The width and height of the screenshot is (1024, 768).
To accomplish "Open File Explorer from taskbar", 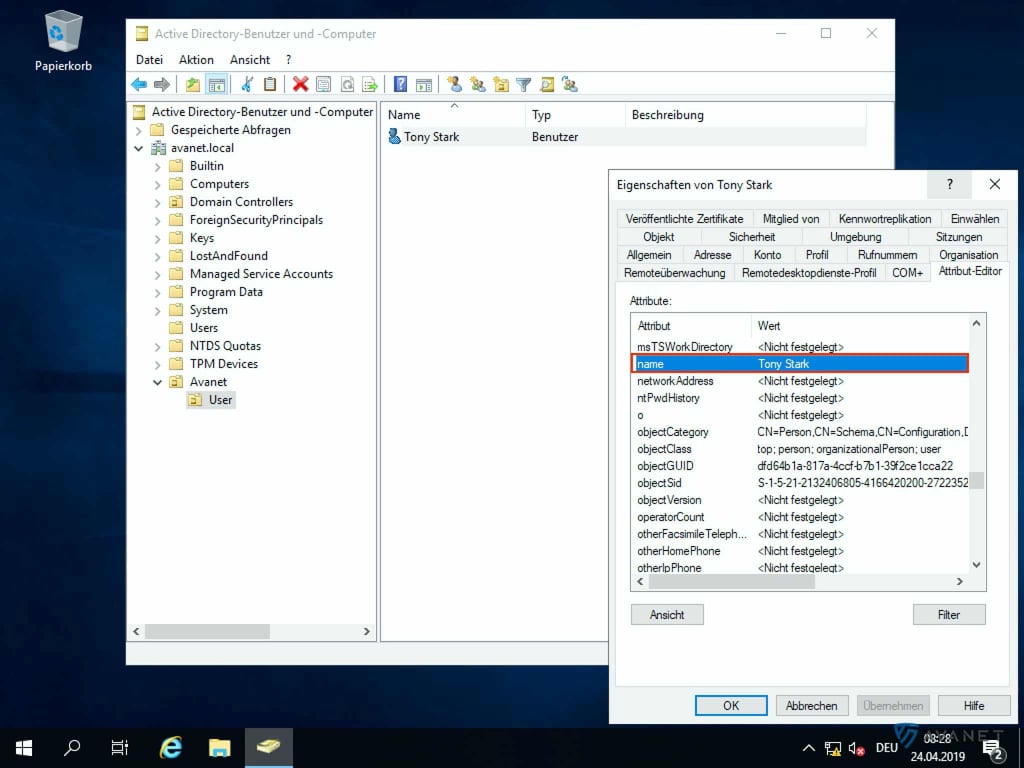I will 219,748.
